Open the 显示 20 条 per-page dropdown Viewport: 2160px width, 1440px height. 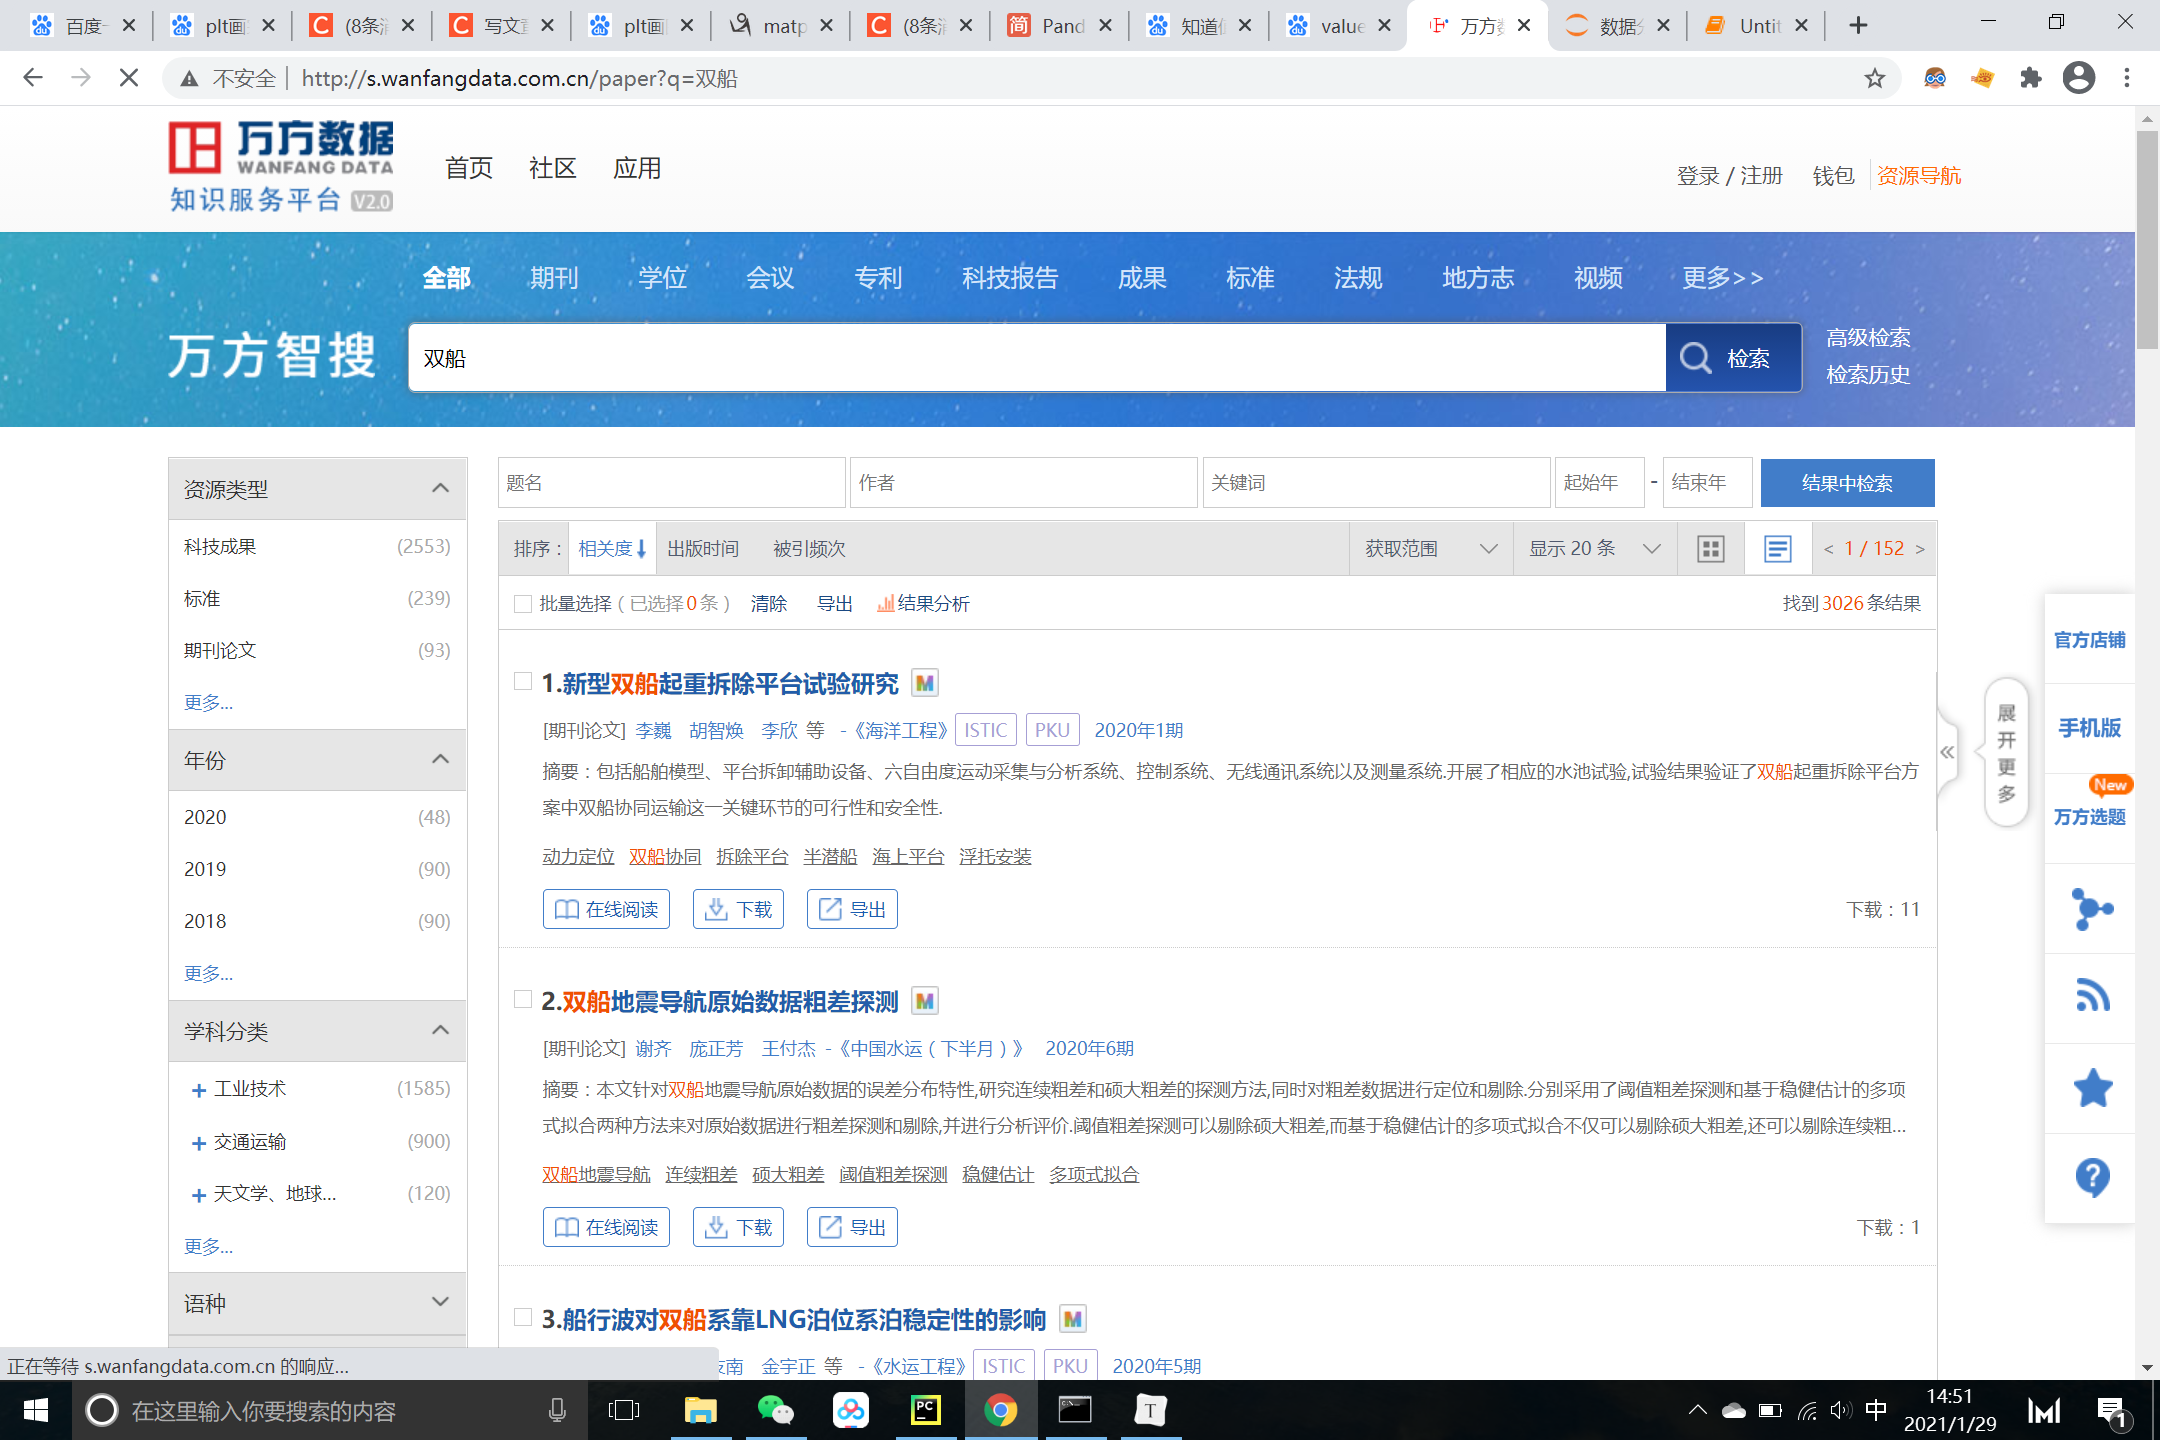[x=1594, y=549]
